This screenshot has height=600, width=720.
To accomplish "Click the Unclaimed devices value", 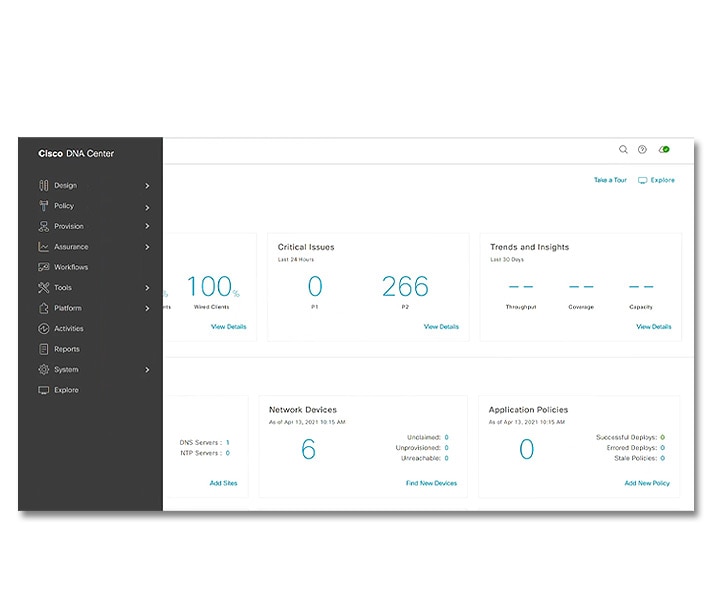I will (x=446, y=437).
